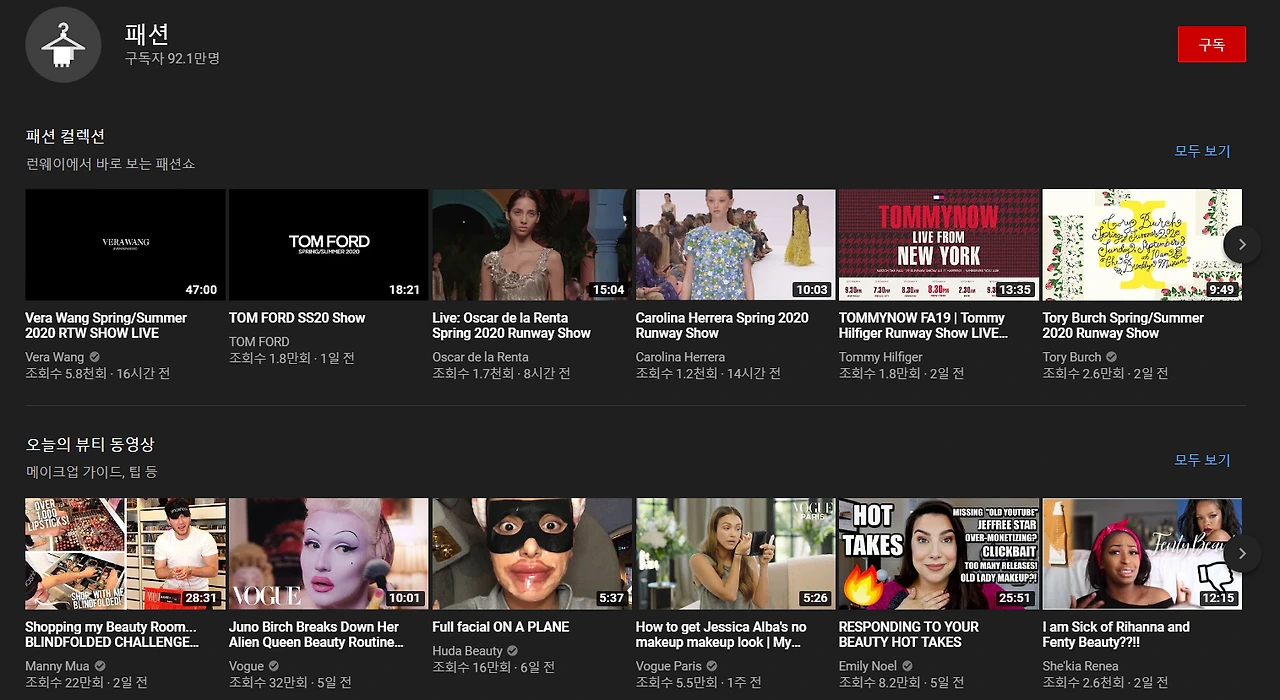Open the Jessica Alba makeup thumbnail
The image size is (1280, 700).
(735, 554)
